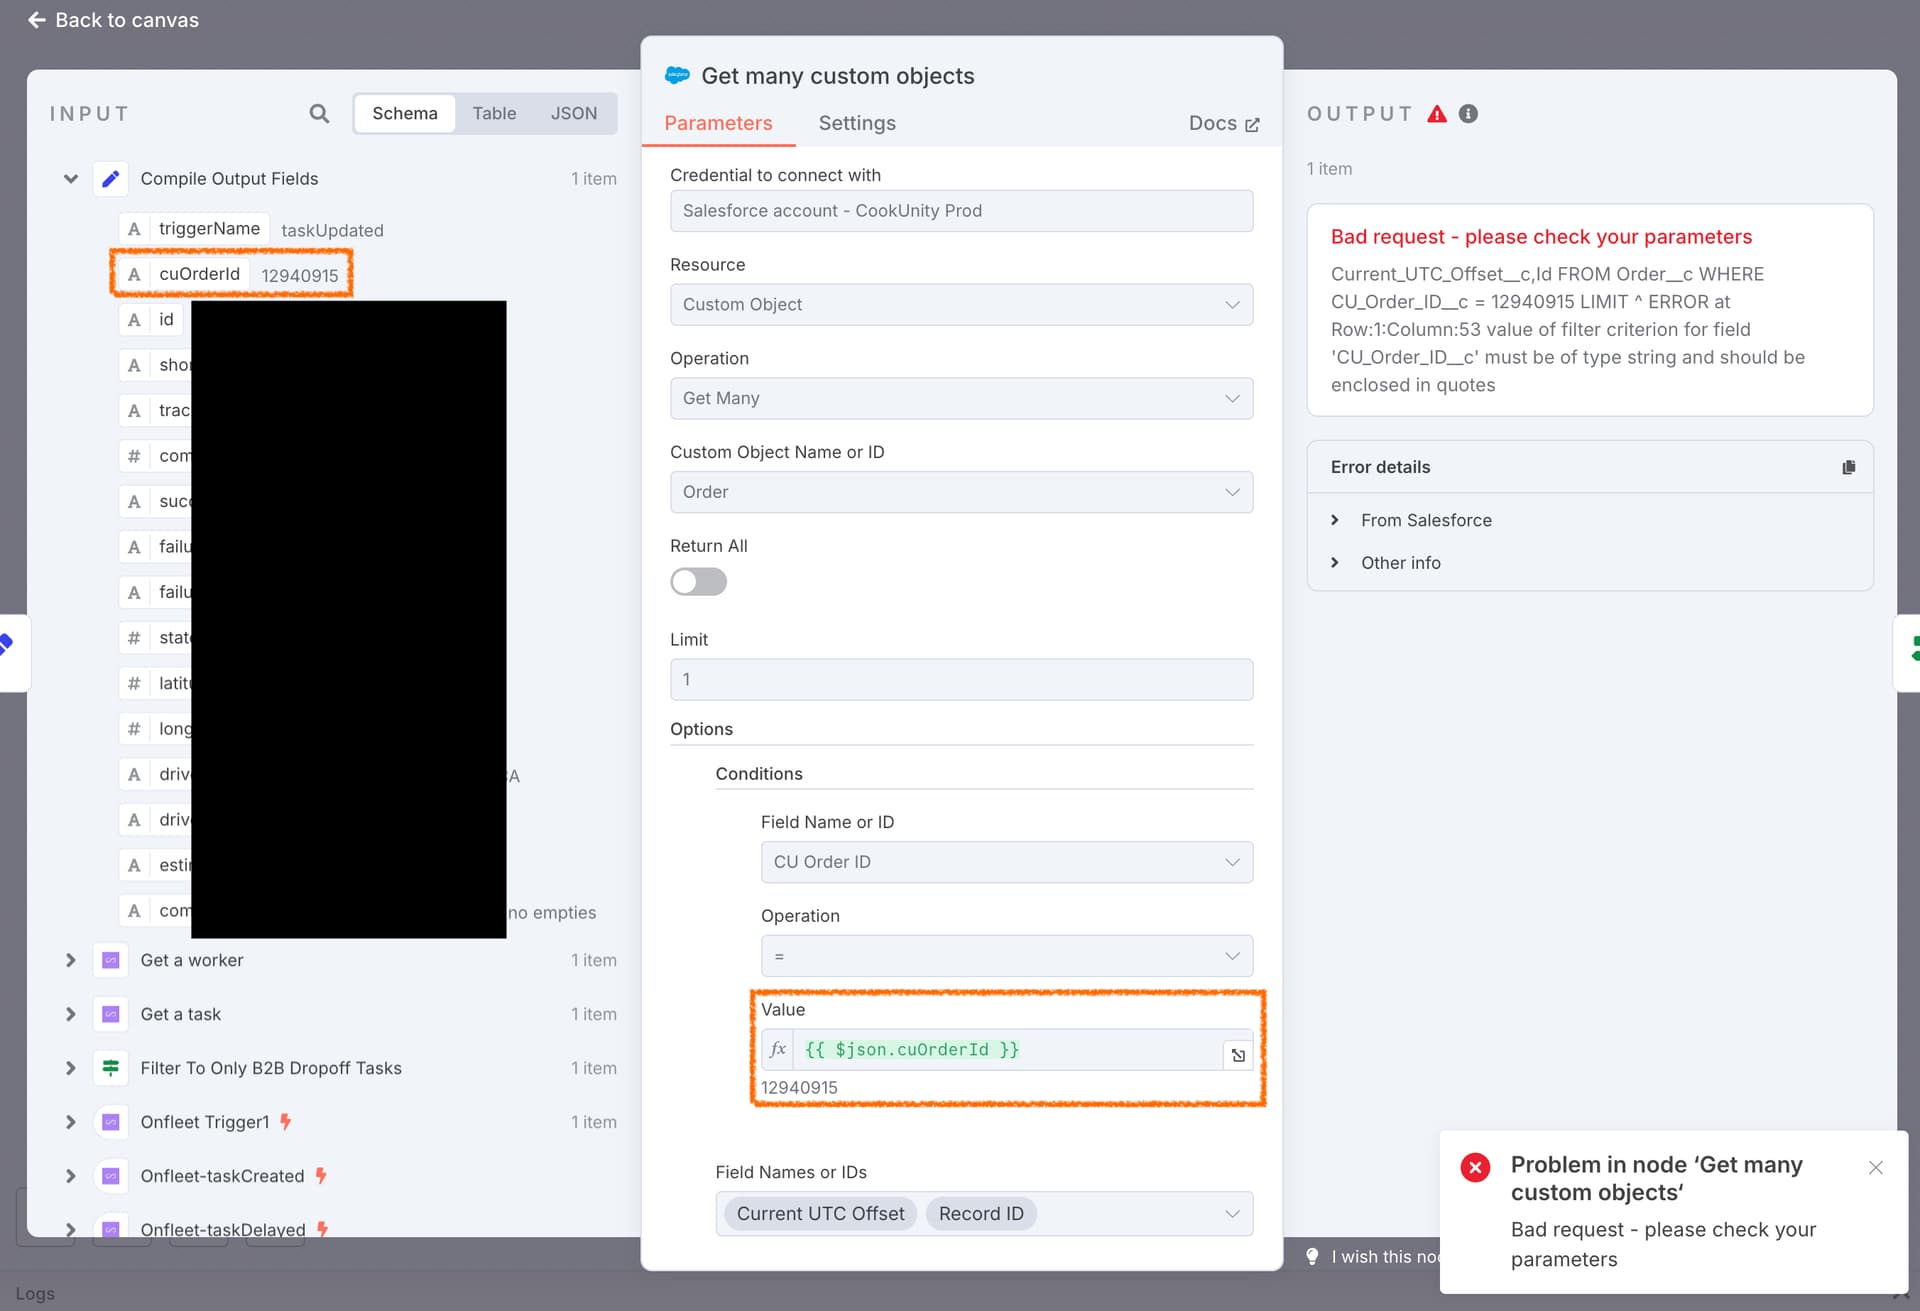
Task: Dismiss the problem in node notification
Action: coord(1876,1167)
